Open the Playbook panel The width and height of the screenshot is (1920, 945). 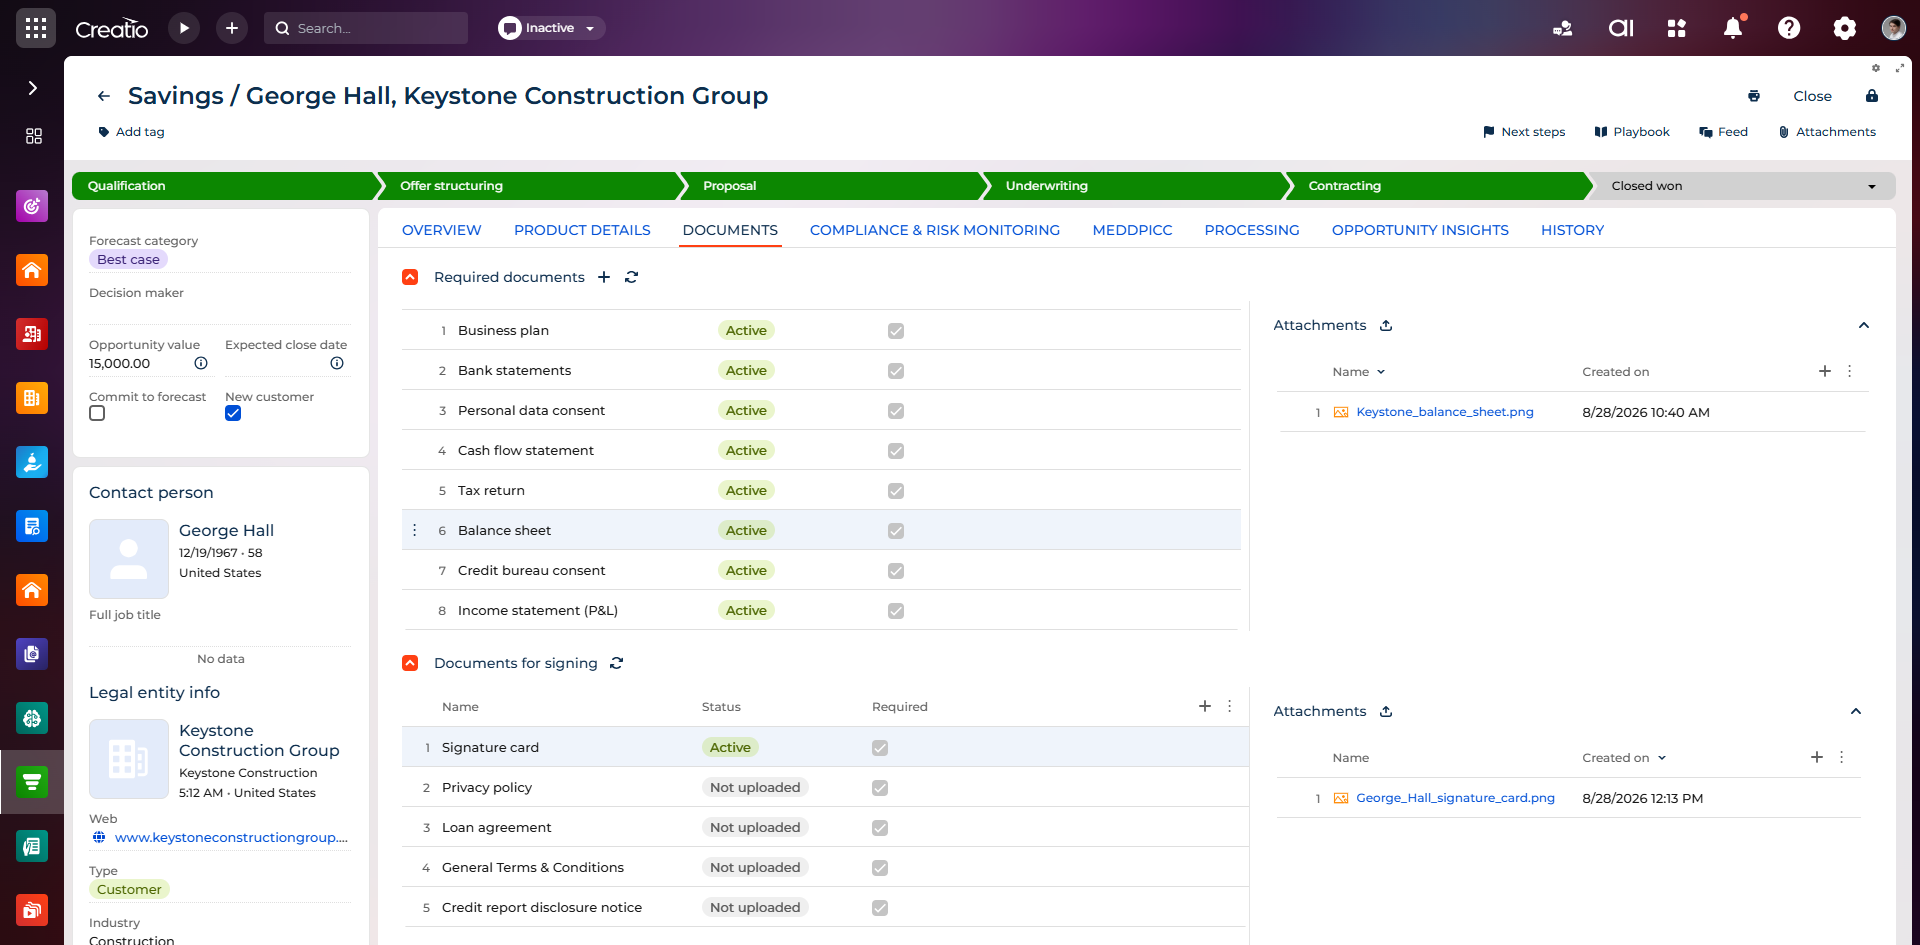pyautogui.click(x=1632, y=132)
